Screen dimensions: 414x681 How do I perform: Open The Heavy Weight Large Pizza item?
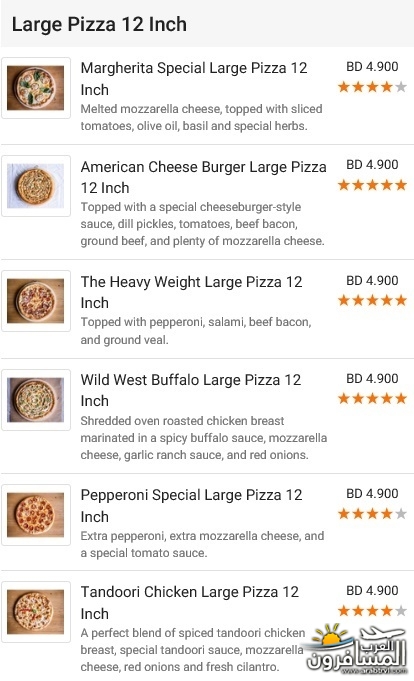(191, 292)
